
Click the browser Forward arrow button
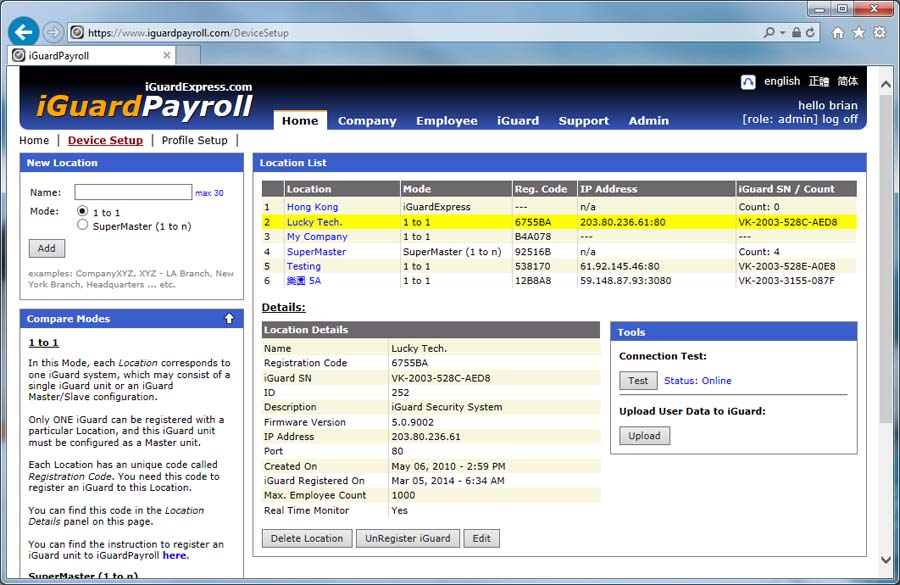point(53,32)
